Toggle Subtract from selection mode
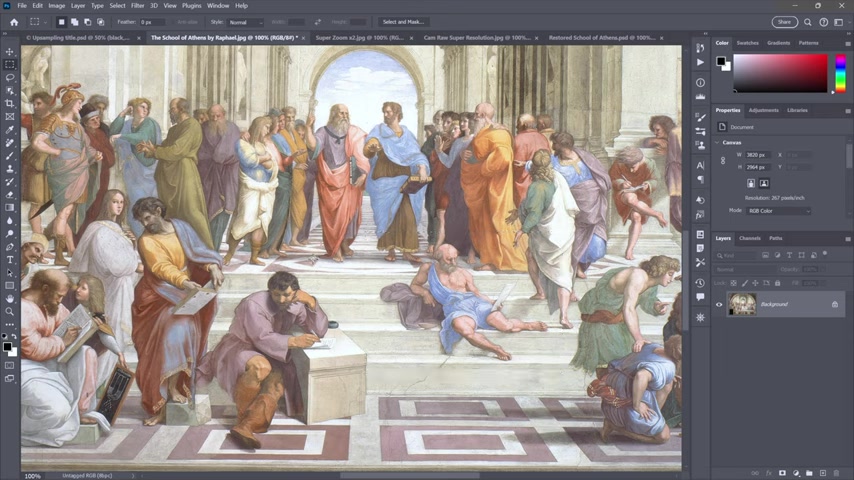 (88, 22)
